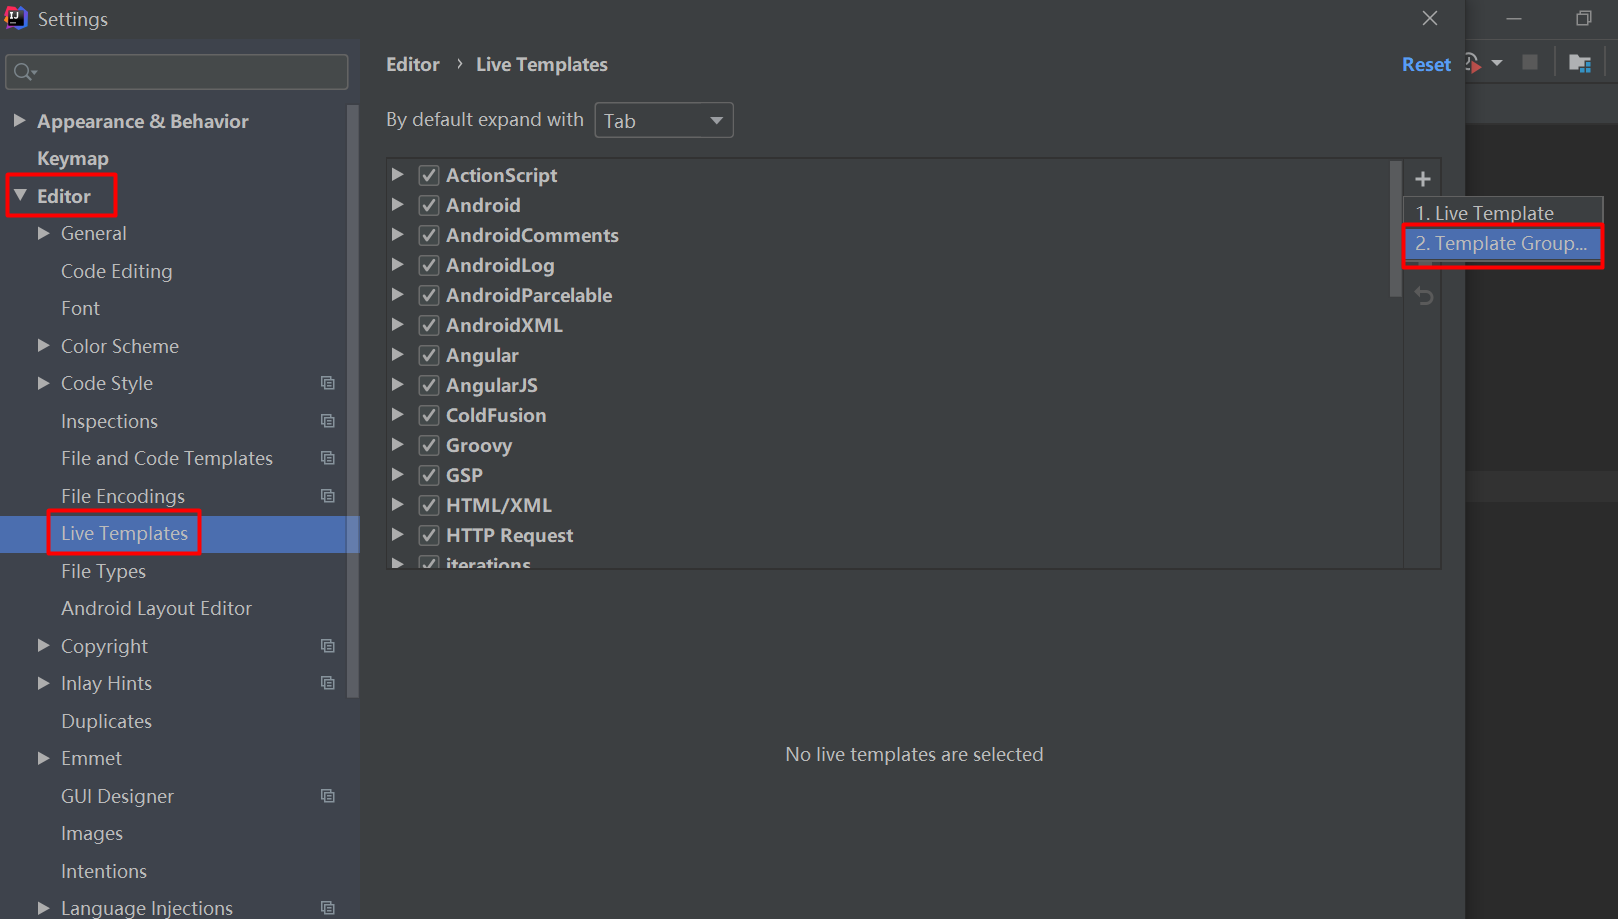Open the Keymap settings page

73,159
